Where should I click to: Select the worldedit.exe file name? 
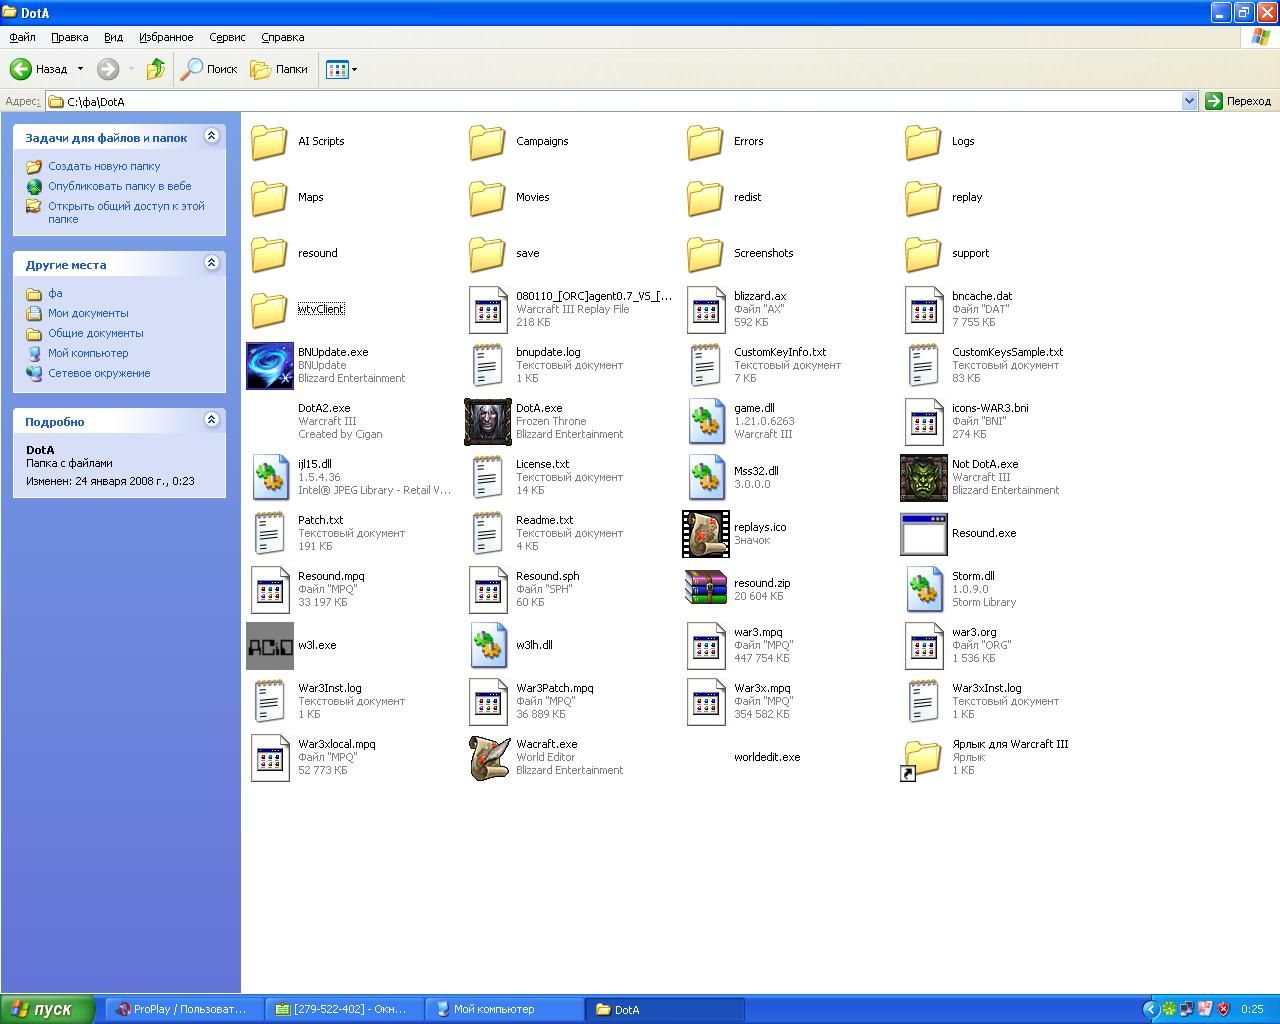[x=767, y=757]
